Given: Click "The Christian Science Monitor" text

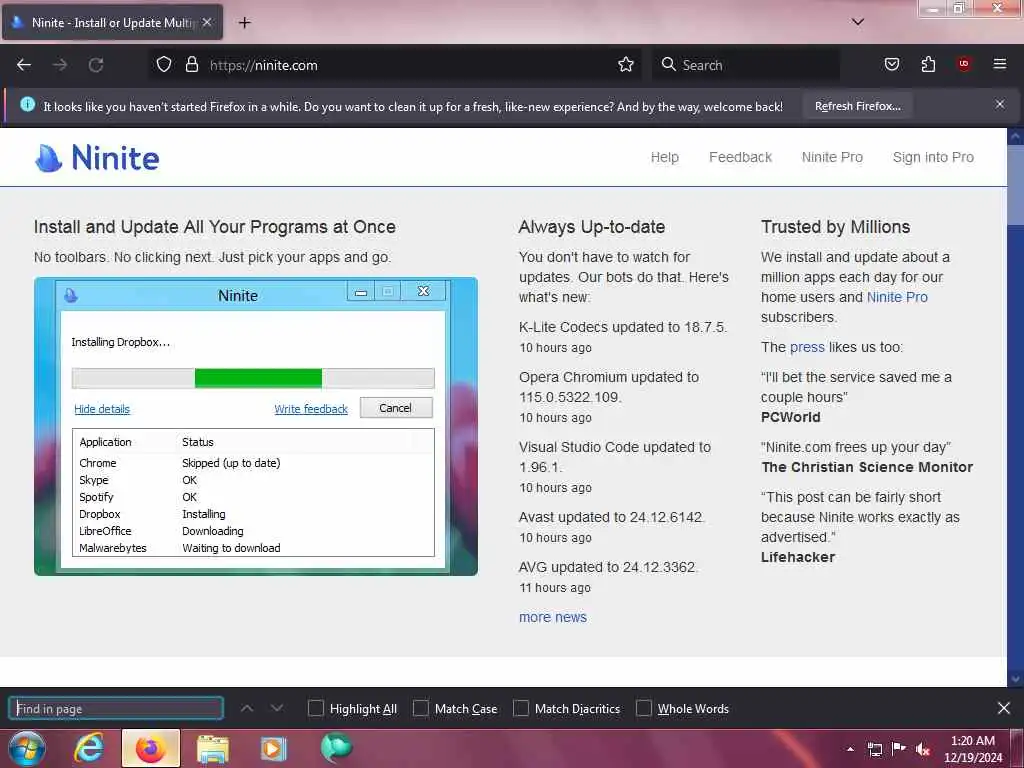Looking at the screenshot, I should click(867, 468).
